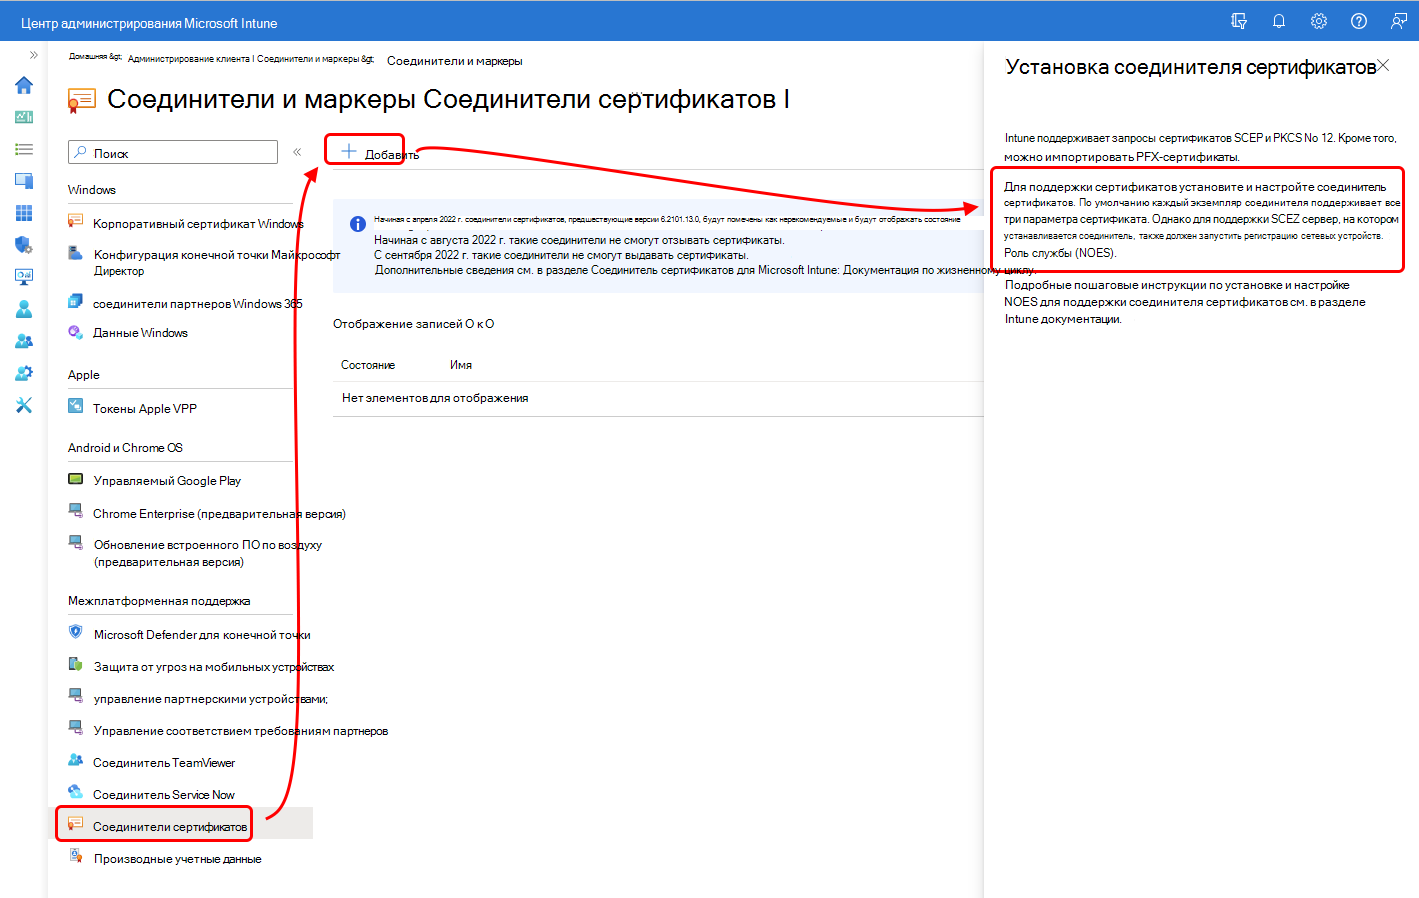Open All services list icon in left rail
Image resolution: width=1419 pixels, height=898 pixels.
click(24, 149)
